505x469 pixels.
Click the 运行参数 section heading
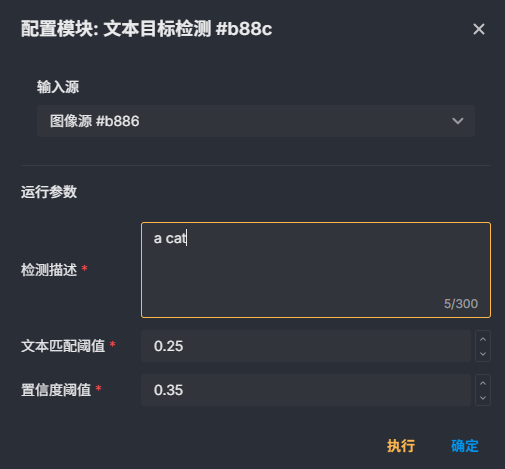49,192
